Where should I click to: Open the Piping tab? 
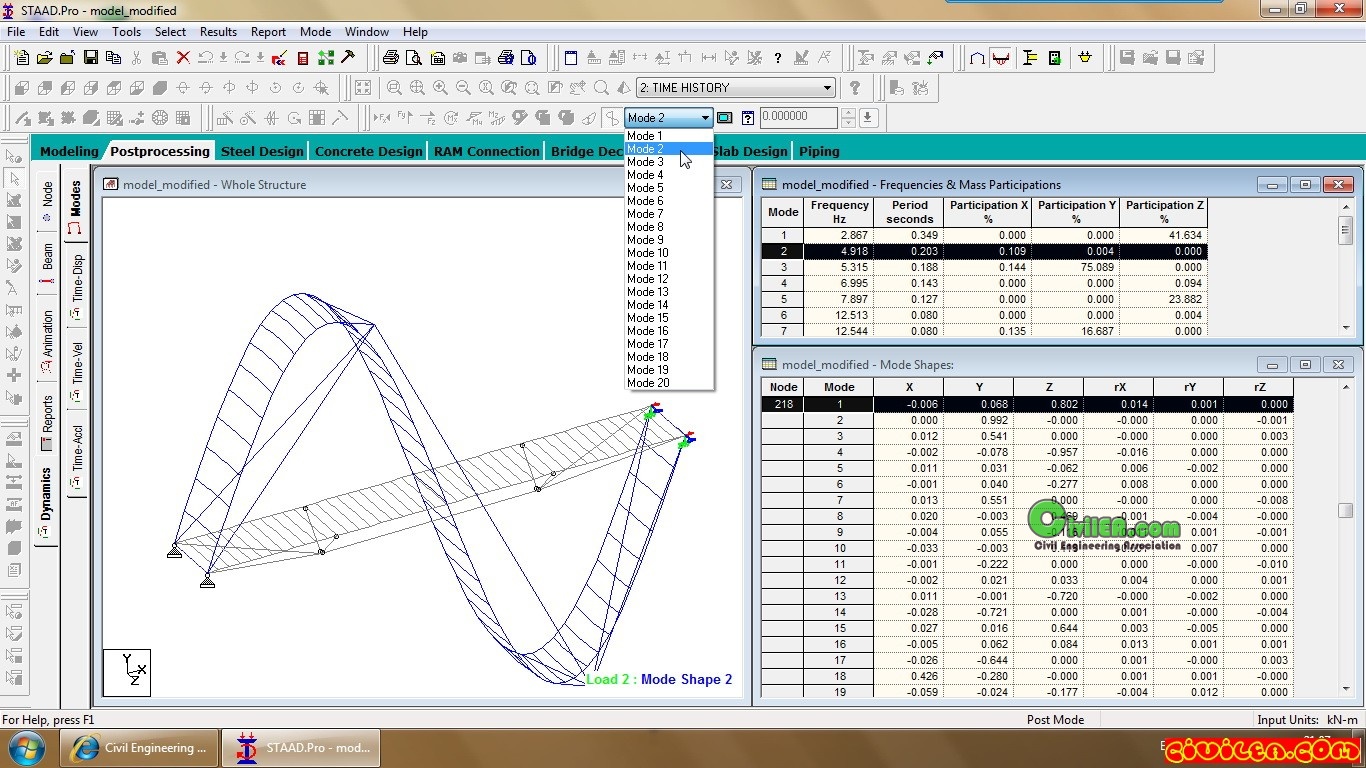[x=819, y=151]
